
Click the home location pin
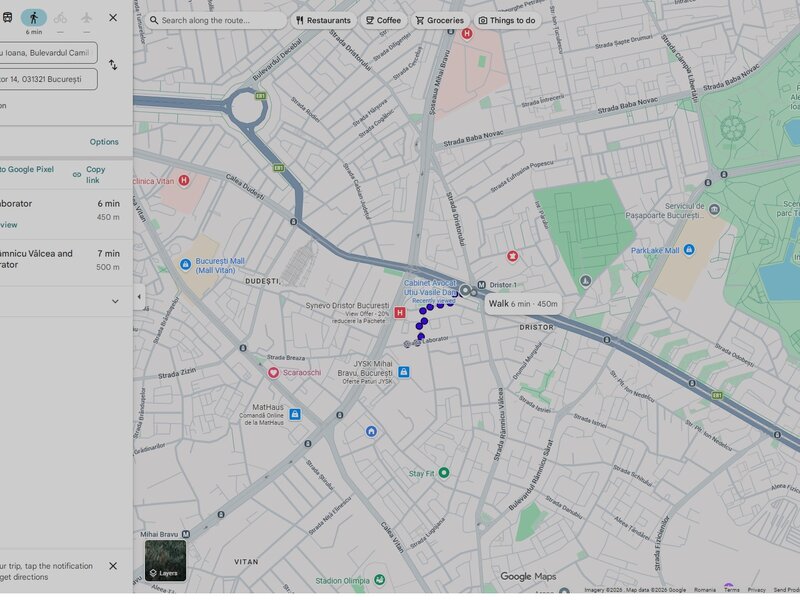click(371, 432)
